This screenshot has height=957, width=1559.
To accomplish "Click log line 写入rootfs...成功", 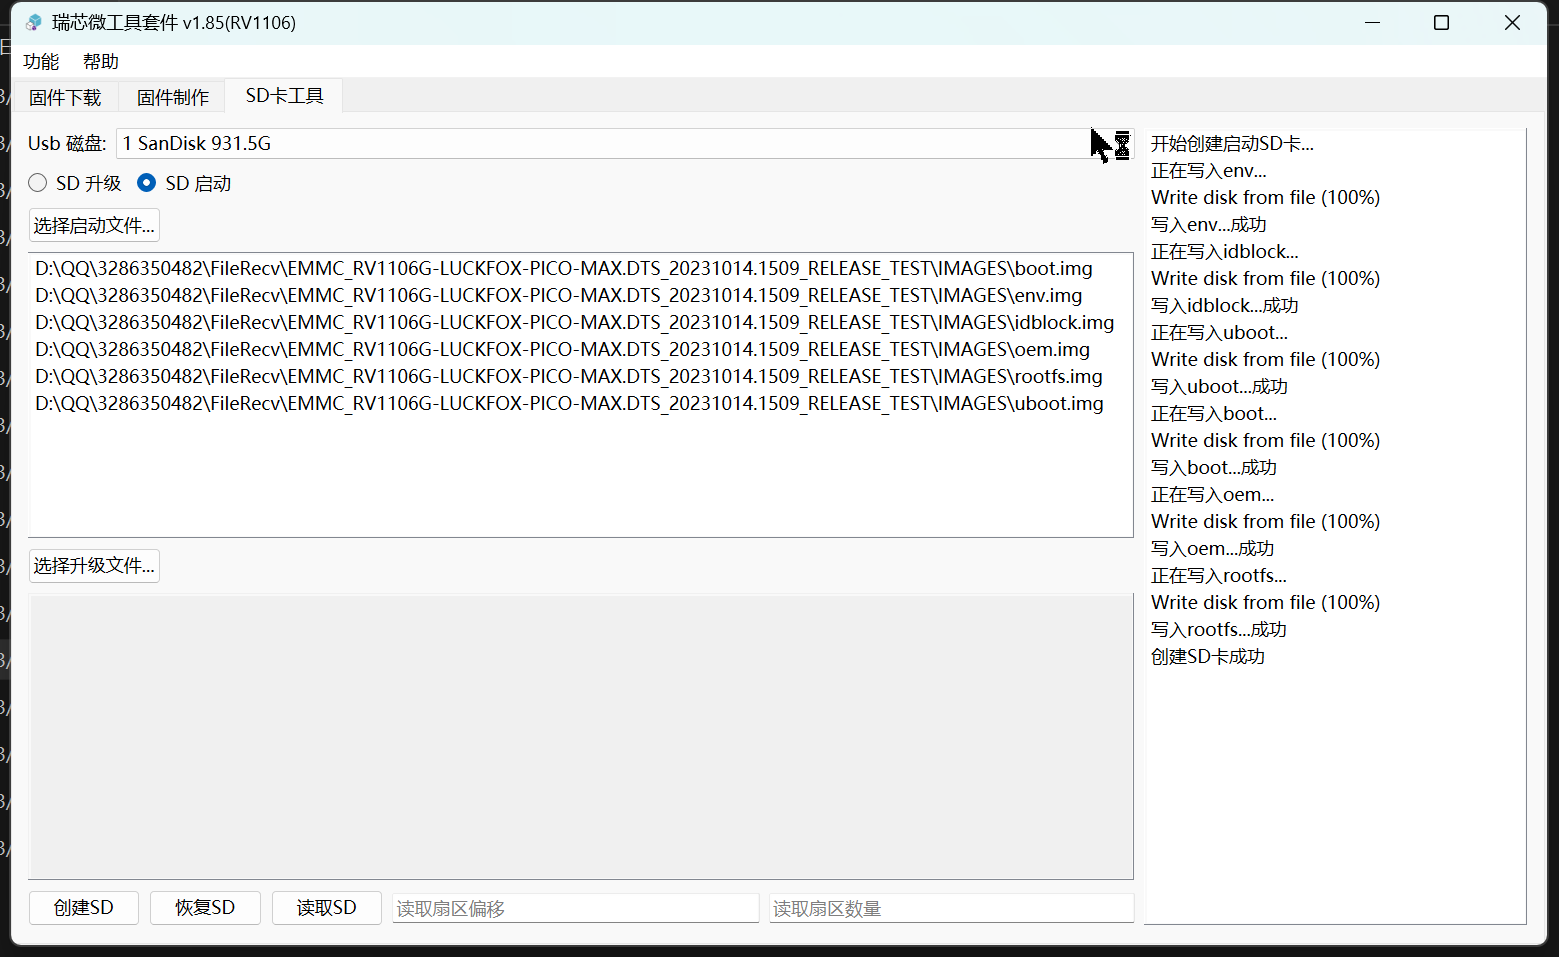I will pos(1219,630).
